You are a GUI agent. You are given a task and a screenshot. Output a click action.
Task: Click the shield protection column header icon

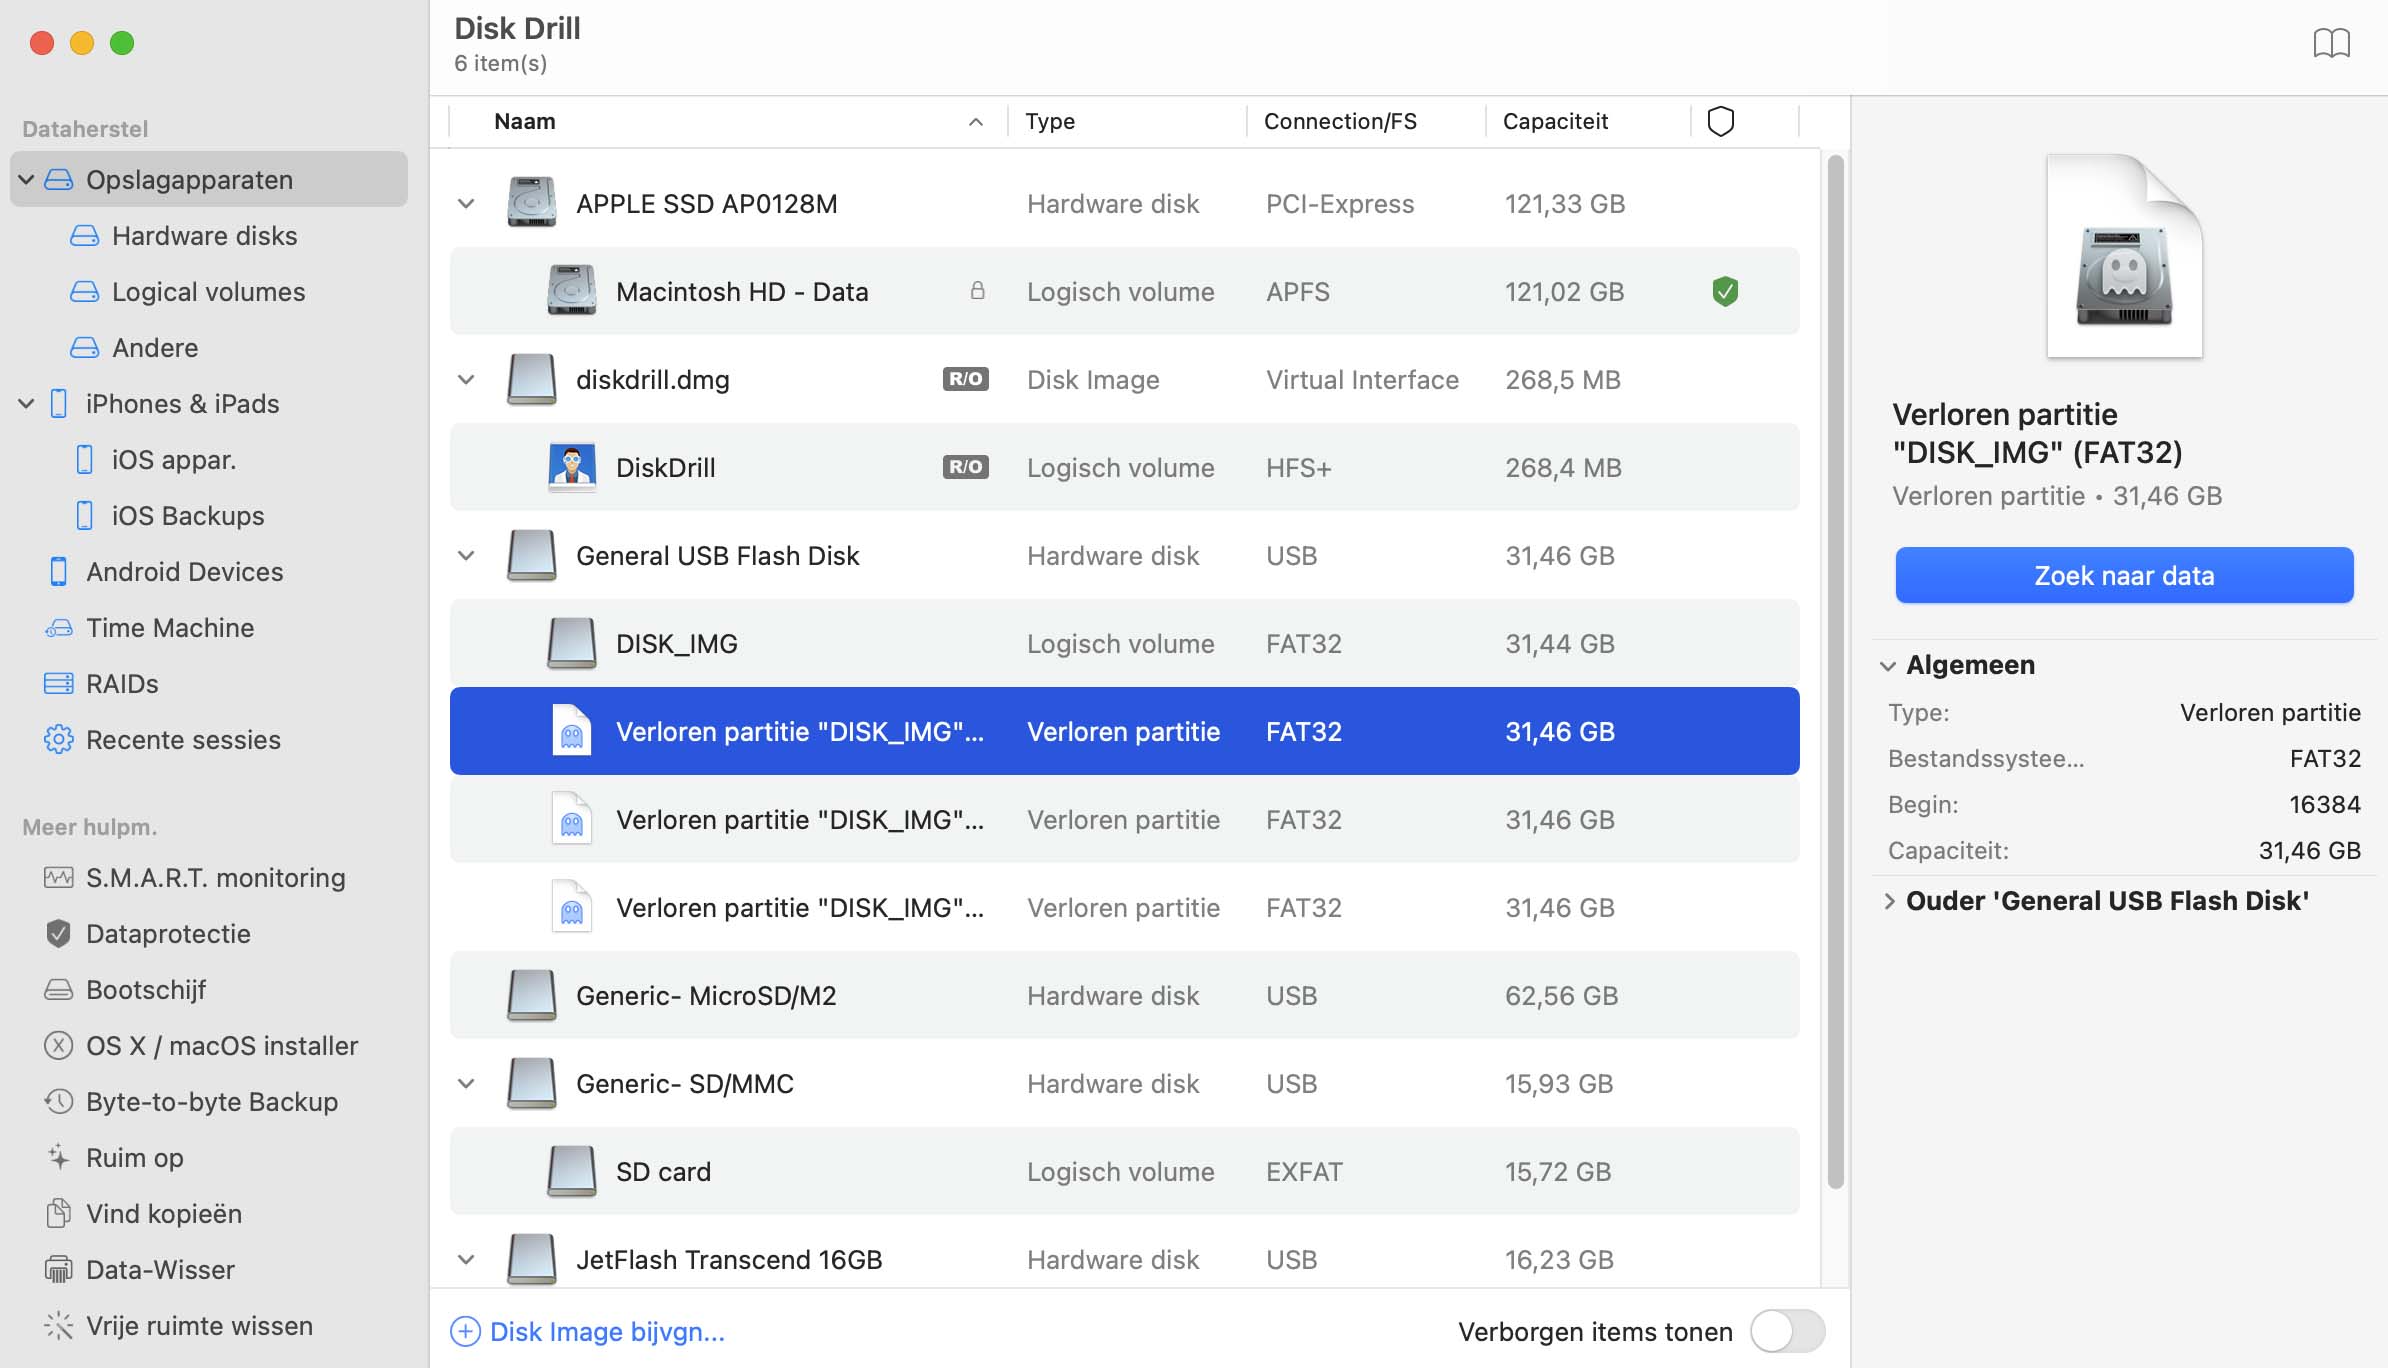(x=1720, y=121)
